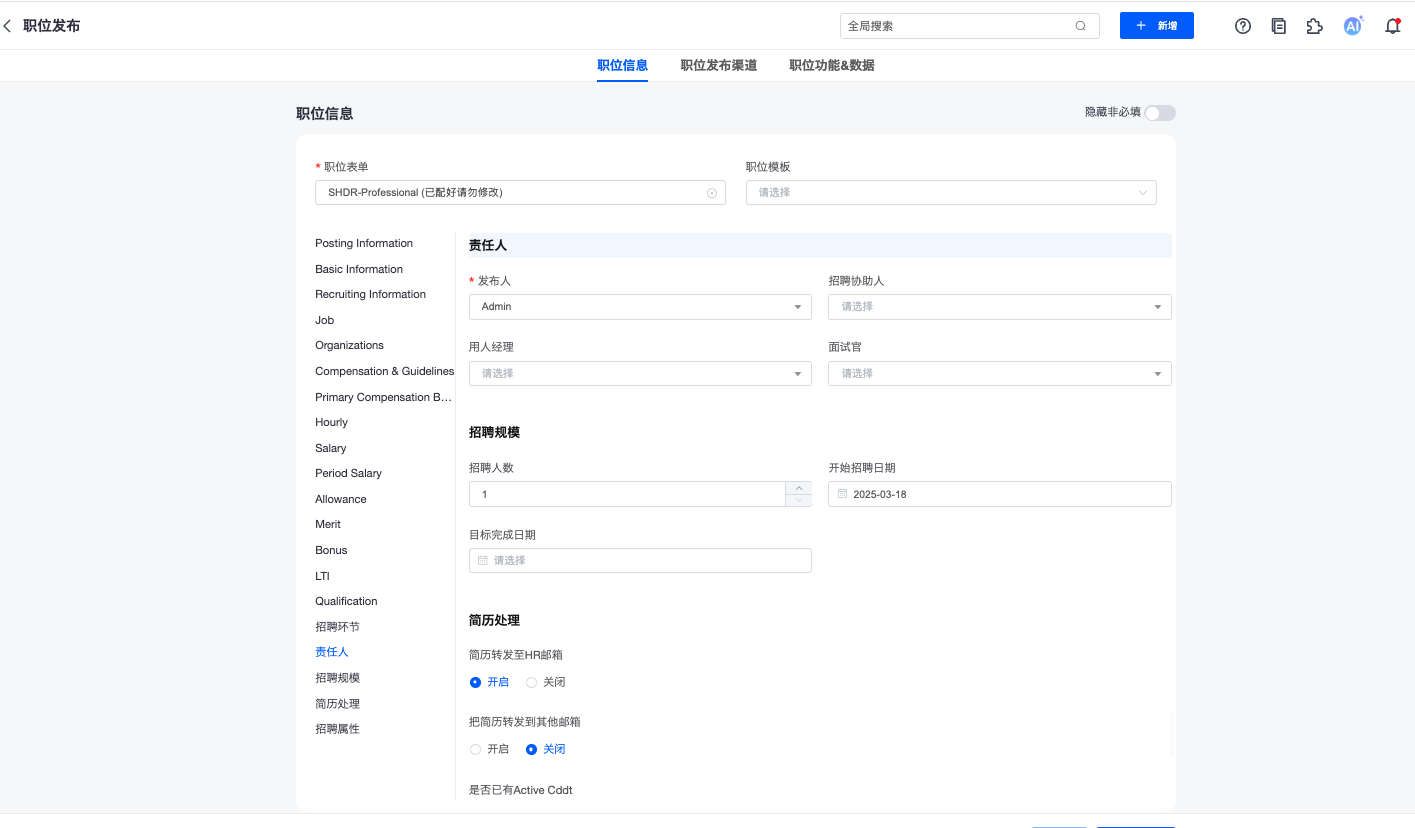Switch to the 职位功能&数据 tab
The image size is (1415, 828).
pos(831,65)
